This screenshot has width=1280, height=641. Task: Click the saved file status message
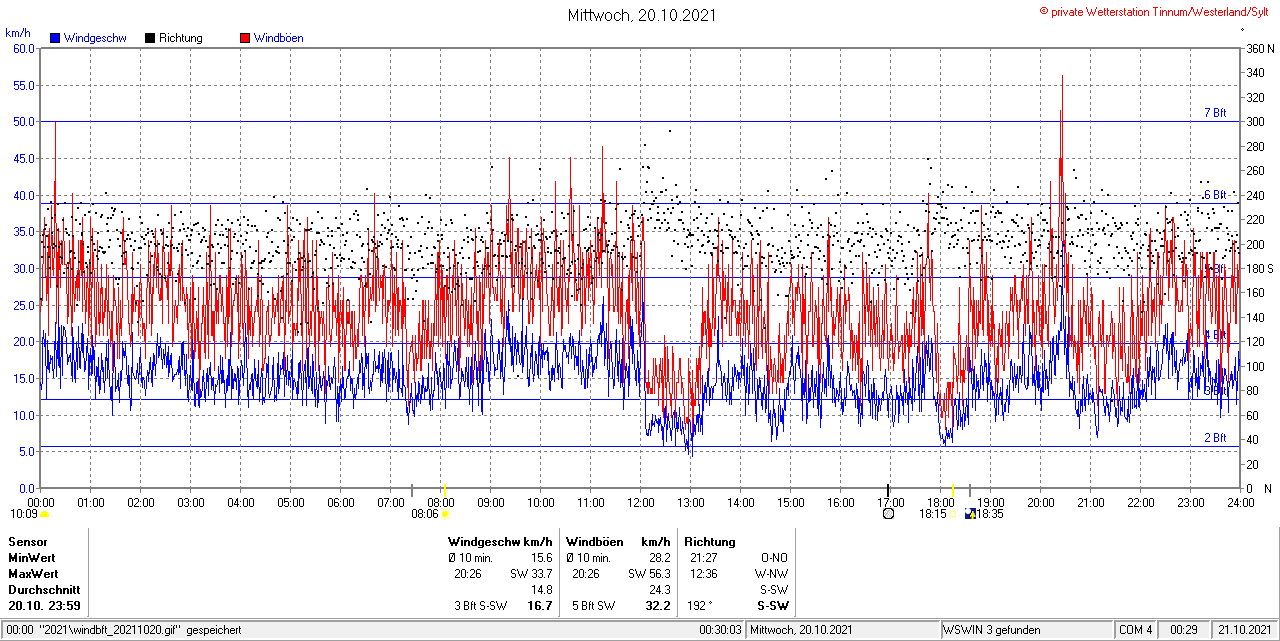coord(122,630)
